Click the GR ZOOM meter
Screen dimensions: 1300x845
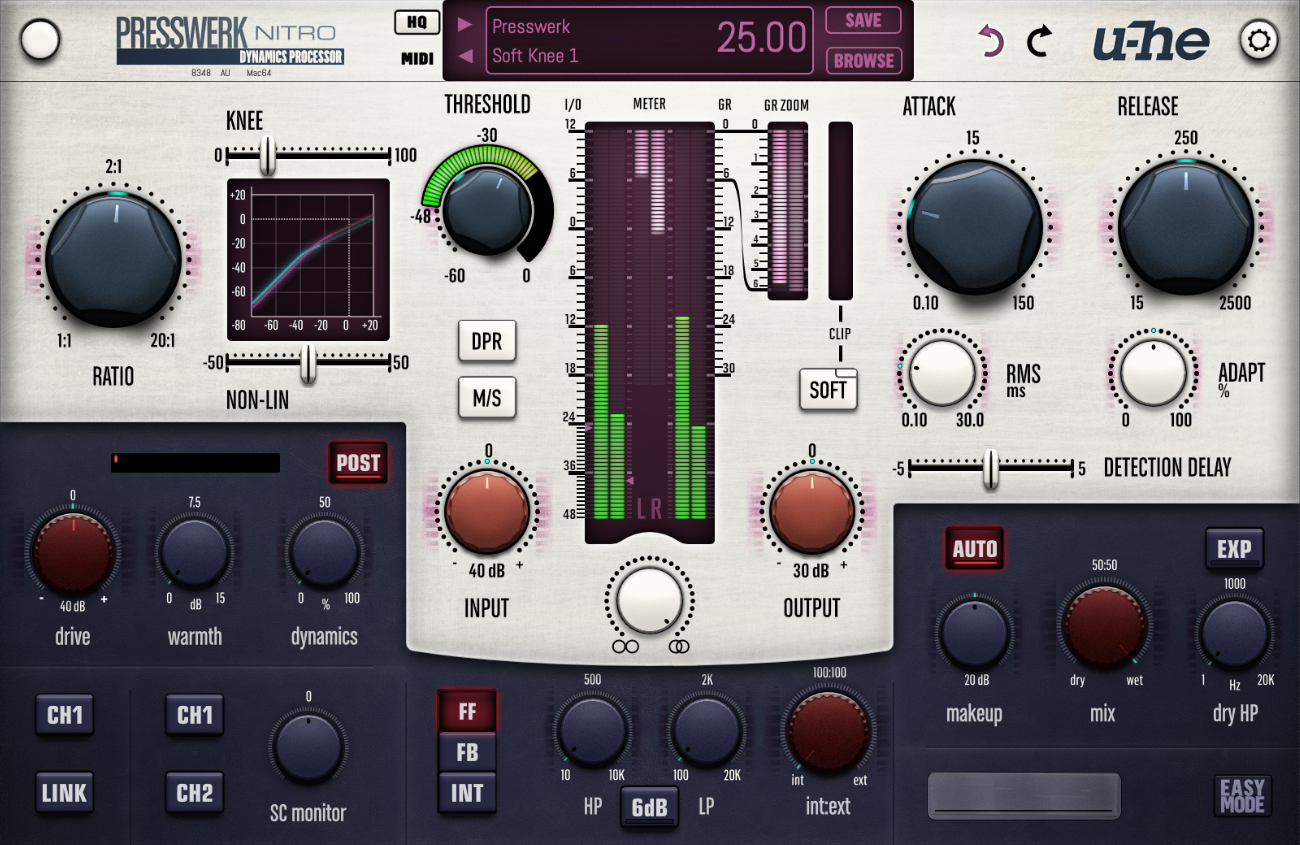788,210
